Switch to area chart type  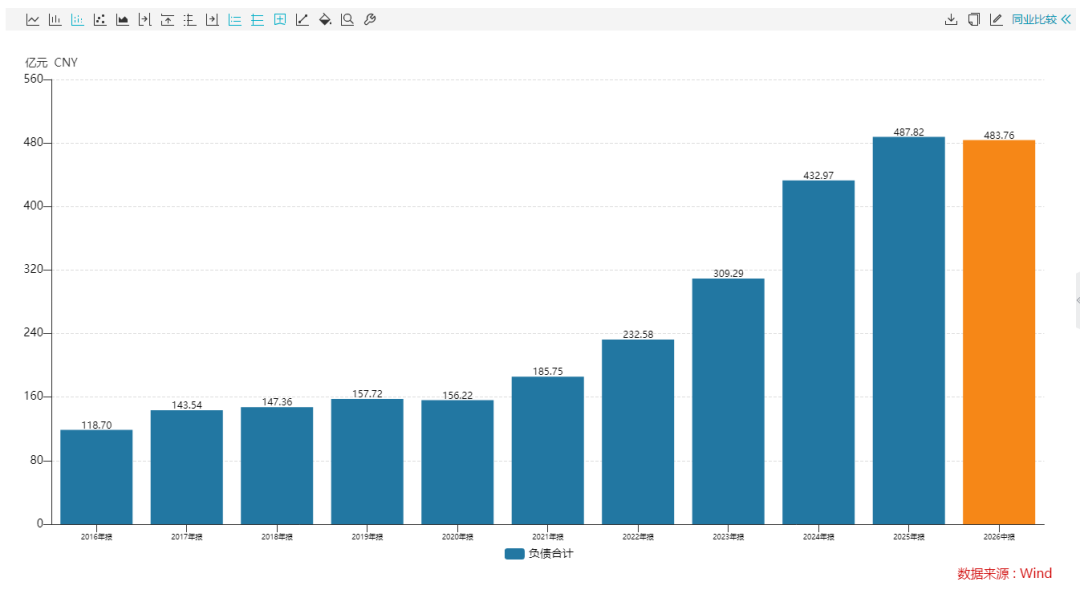click(123, 20)
